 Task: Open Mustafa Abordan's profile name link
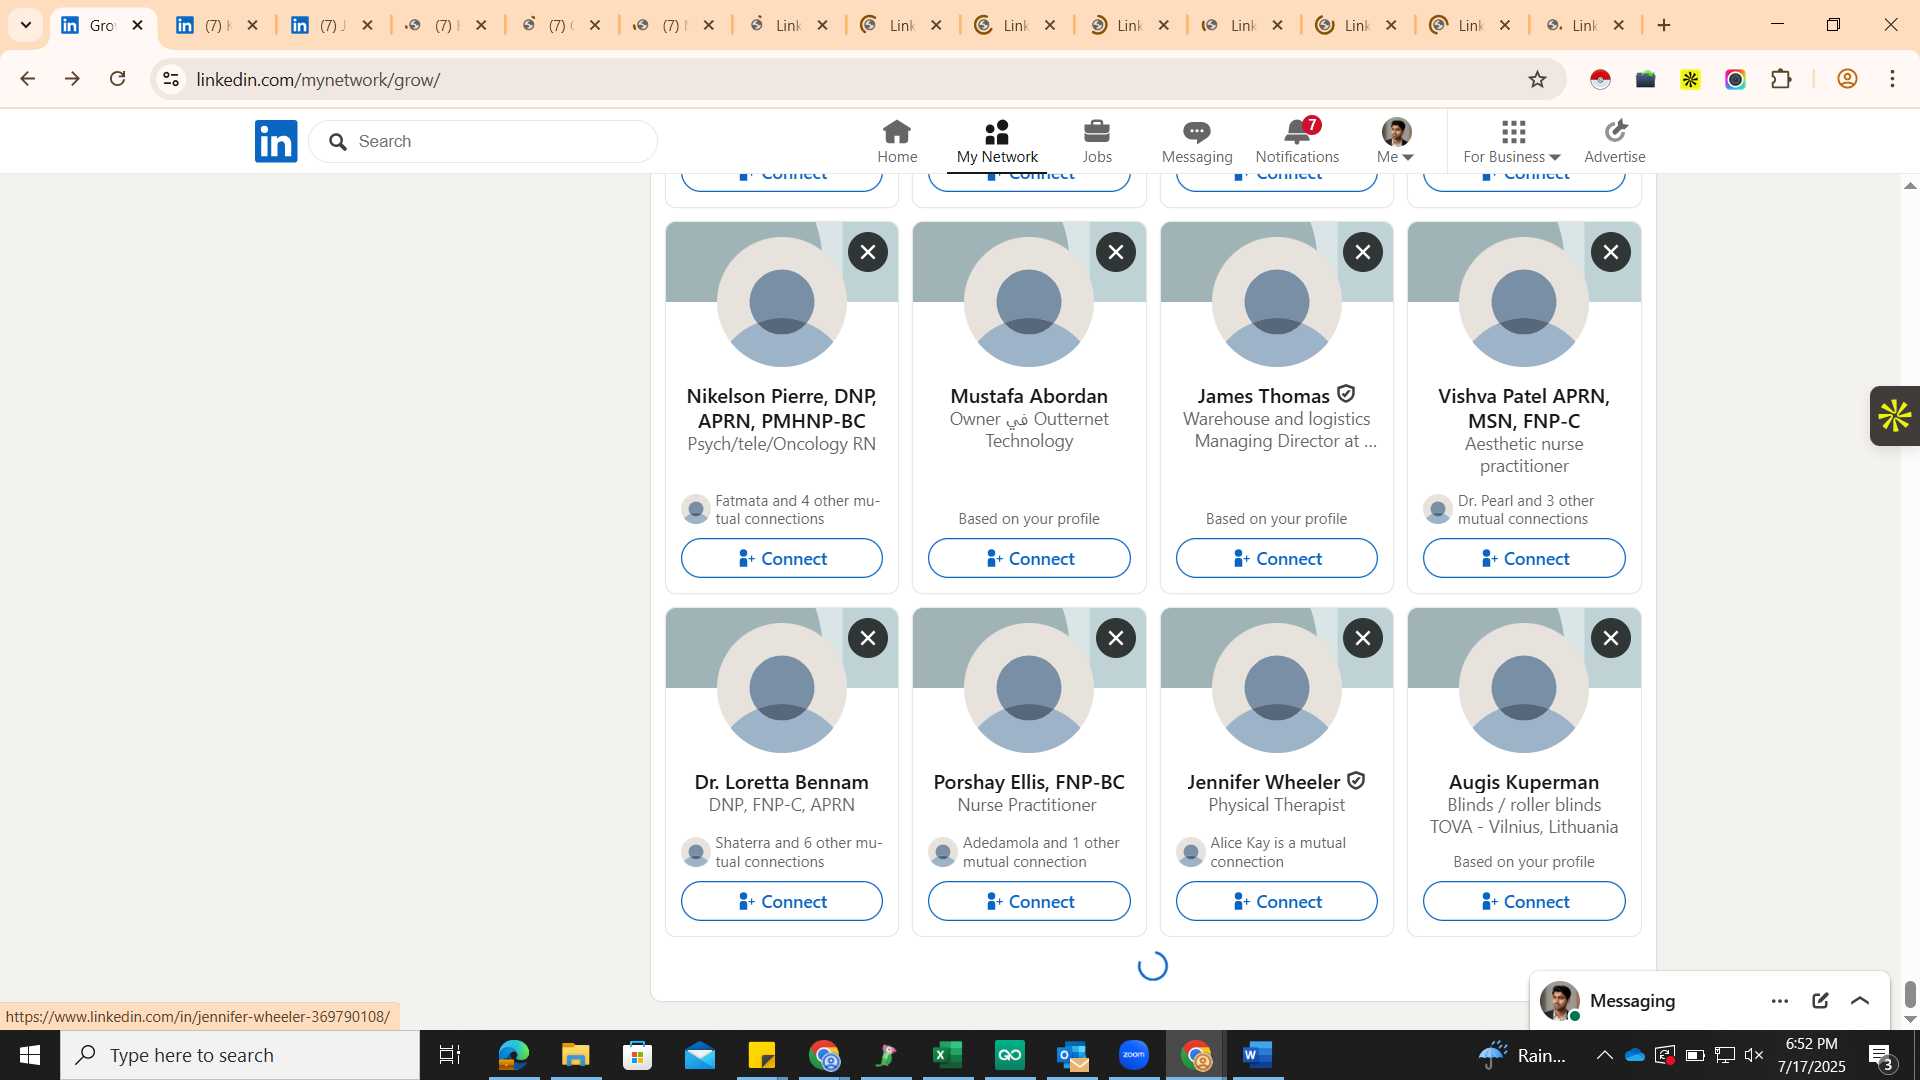point(1029,396)
